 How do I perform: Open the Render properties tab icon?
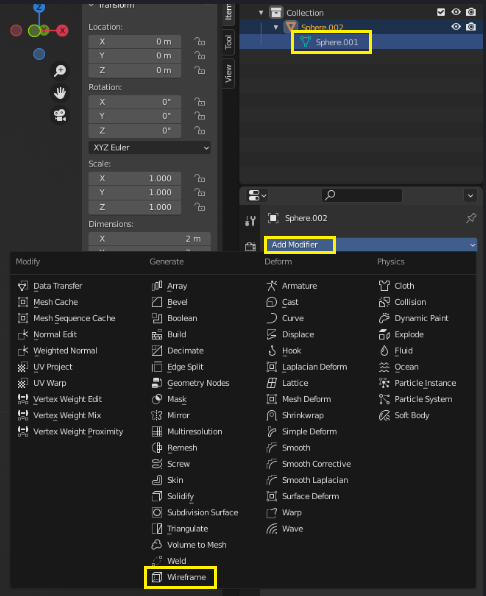(250, 246)
